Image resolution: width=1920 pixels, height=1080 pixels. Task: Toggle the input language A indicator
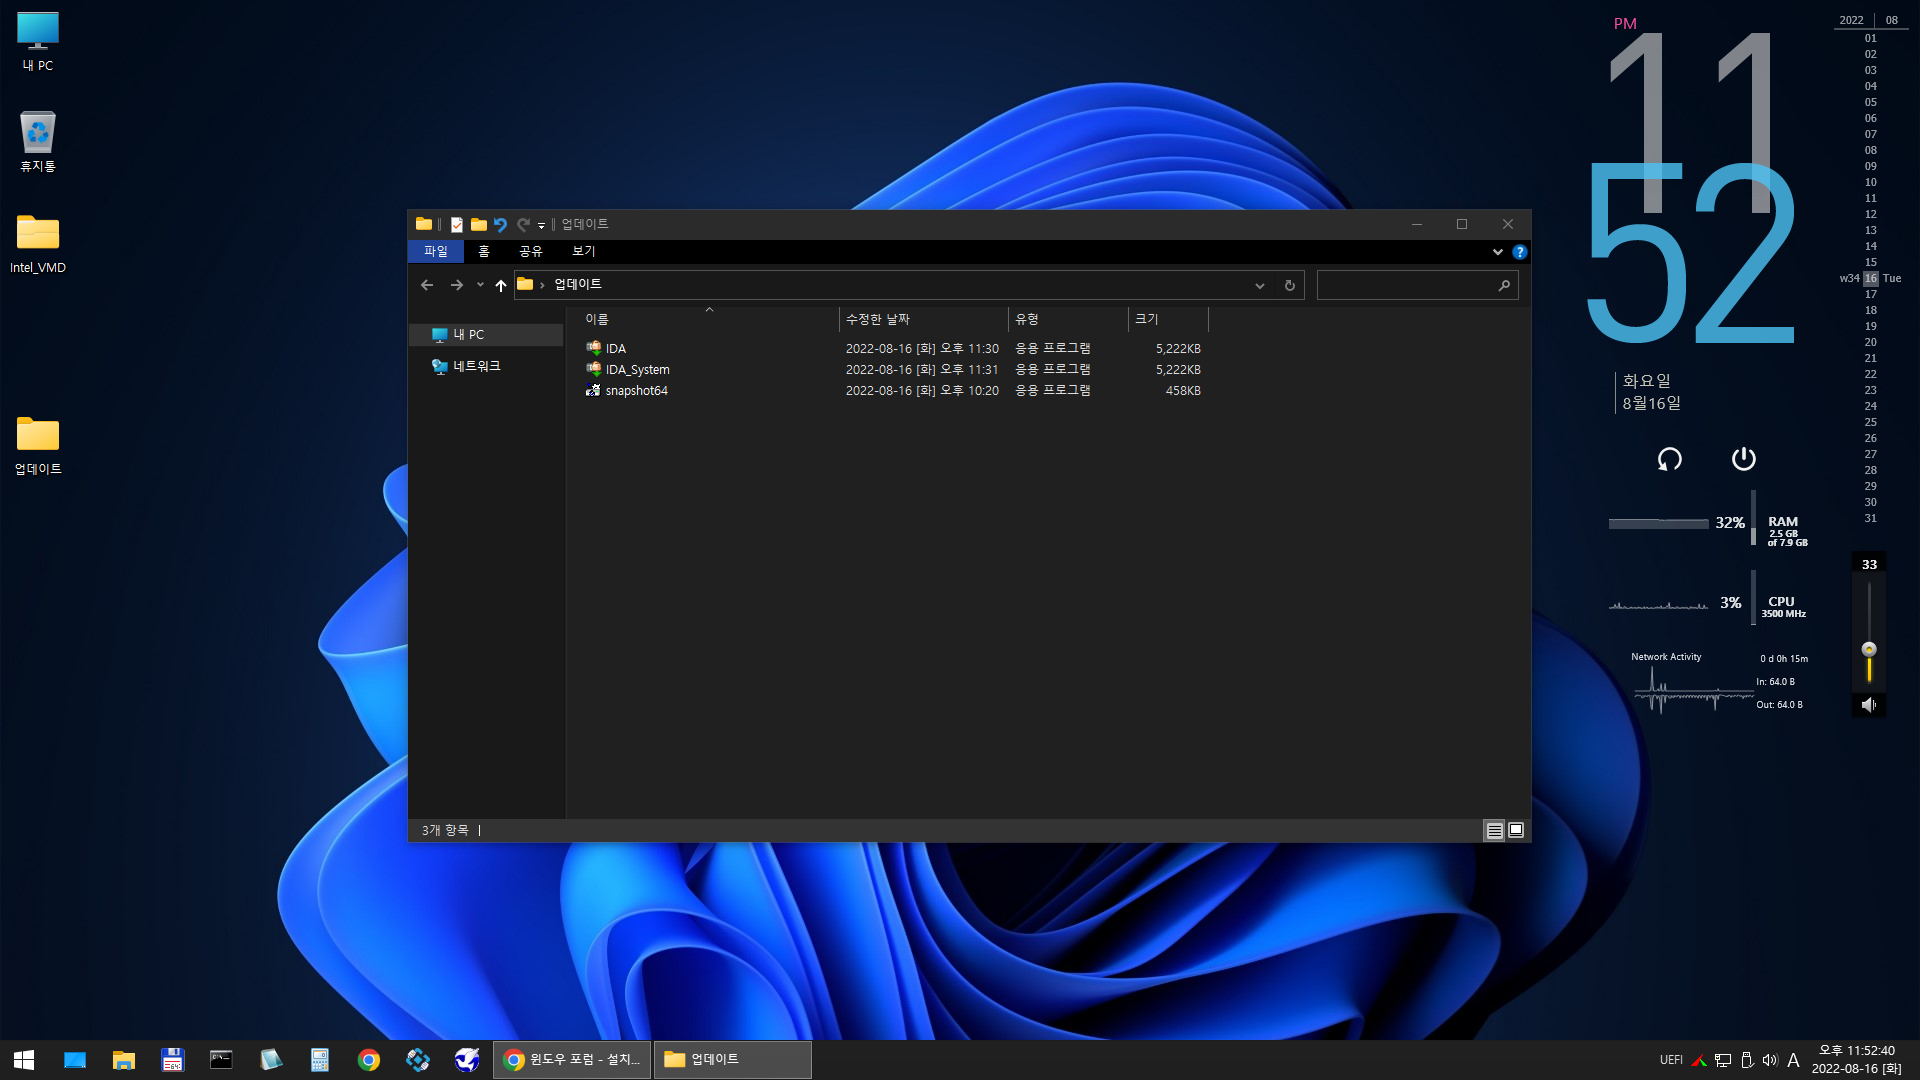1793,1060
